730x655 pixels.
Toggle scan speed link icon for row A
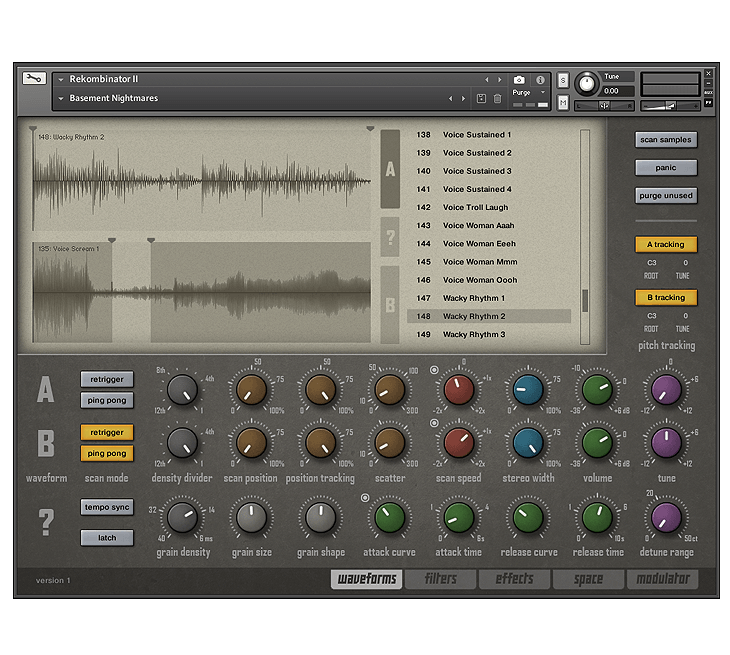(x=434, y=370)
